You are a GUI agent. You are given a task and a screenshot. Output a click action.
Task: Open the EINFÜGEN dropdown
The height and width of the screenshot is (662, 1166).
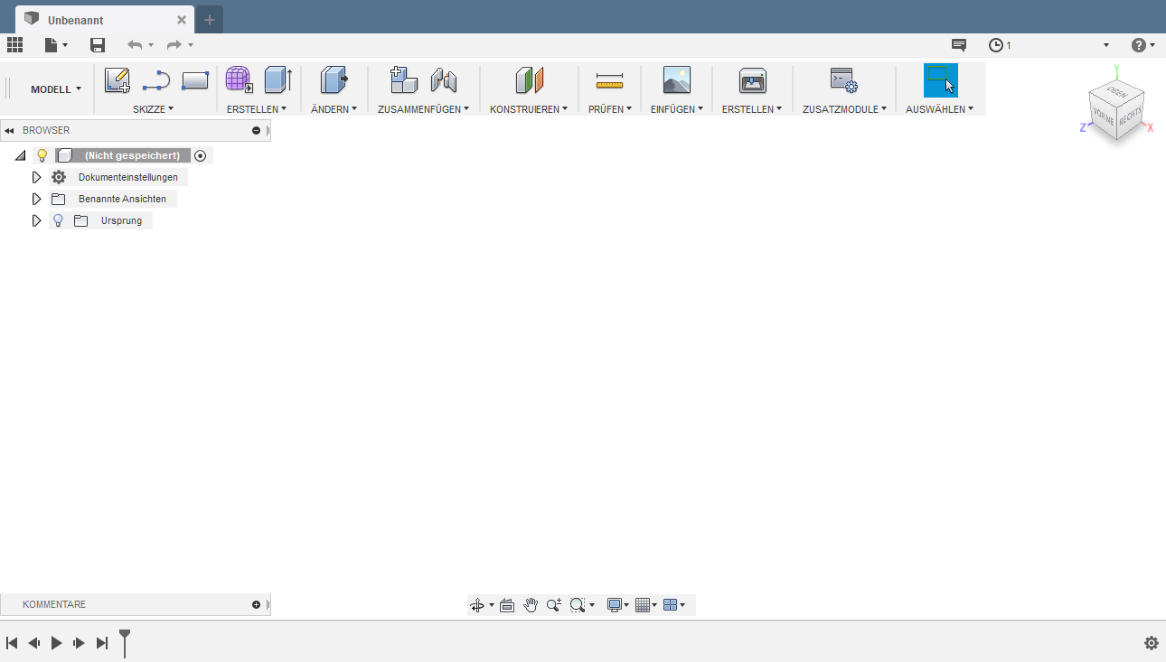[676, 109]
